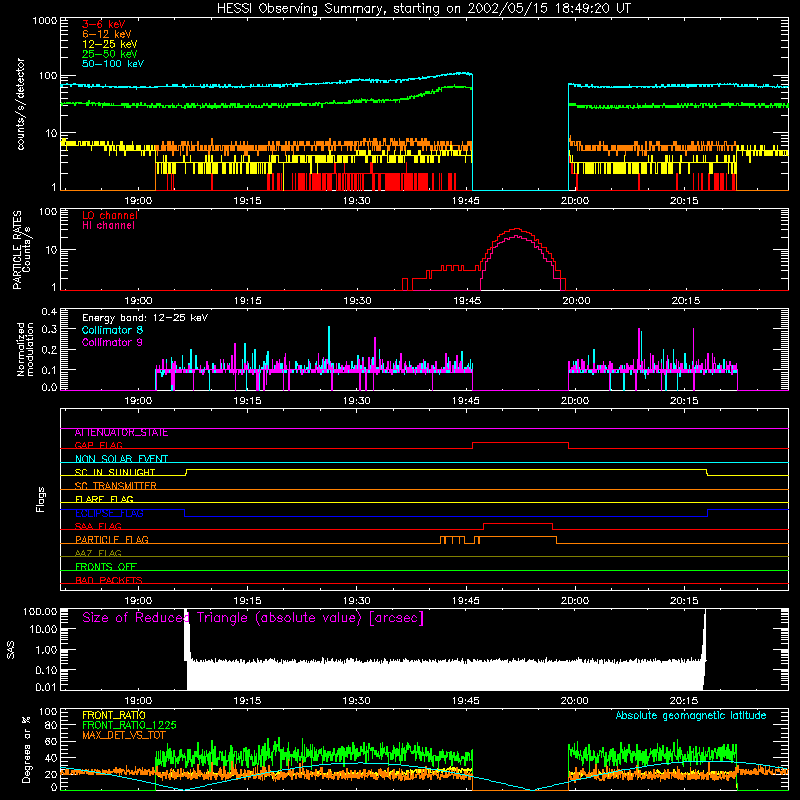Click the red 3-6 keV legend label
The image size is (800, 800).
[x=104, y=24]
